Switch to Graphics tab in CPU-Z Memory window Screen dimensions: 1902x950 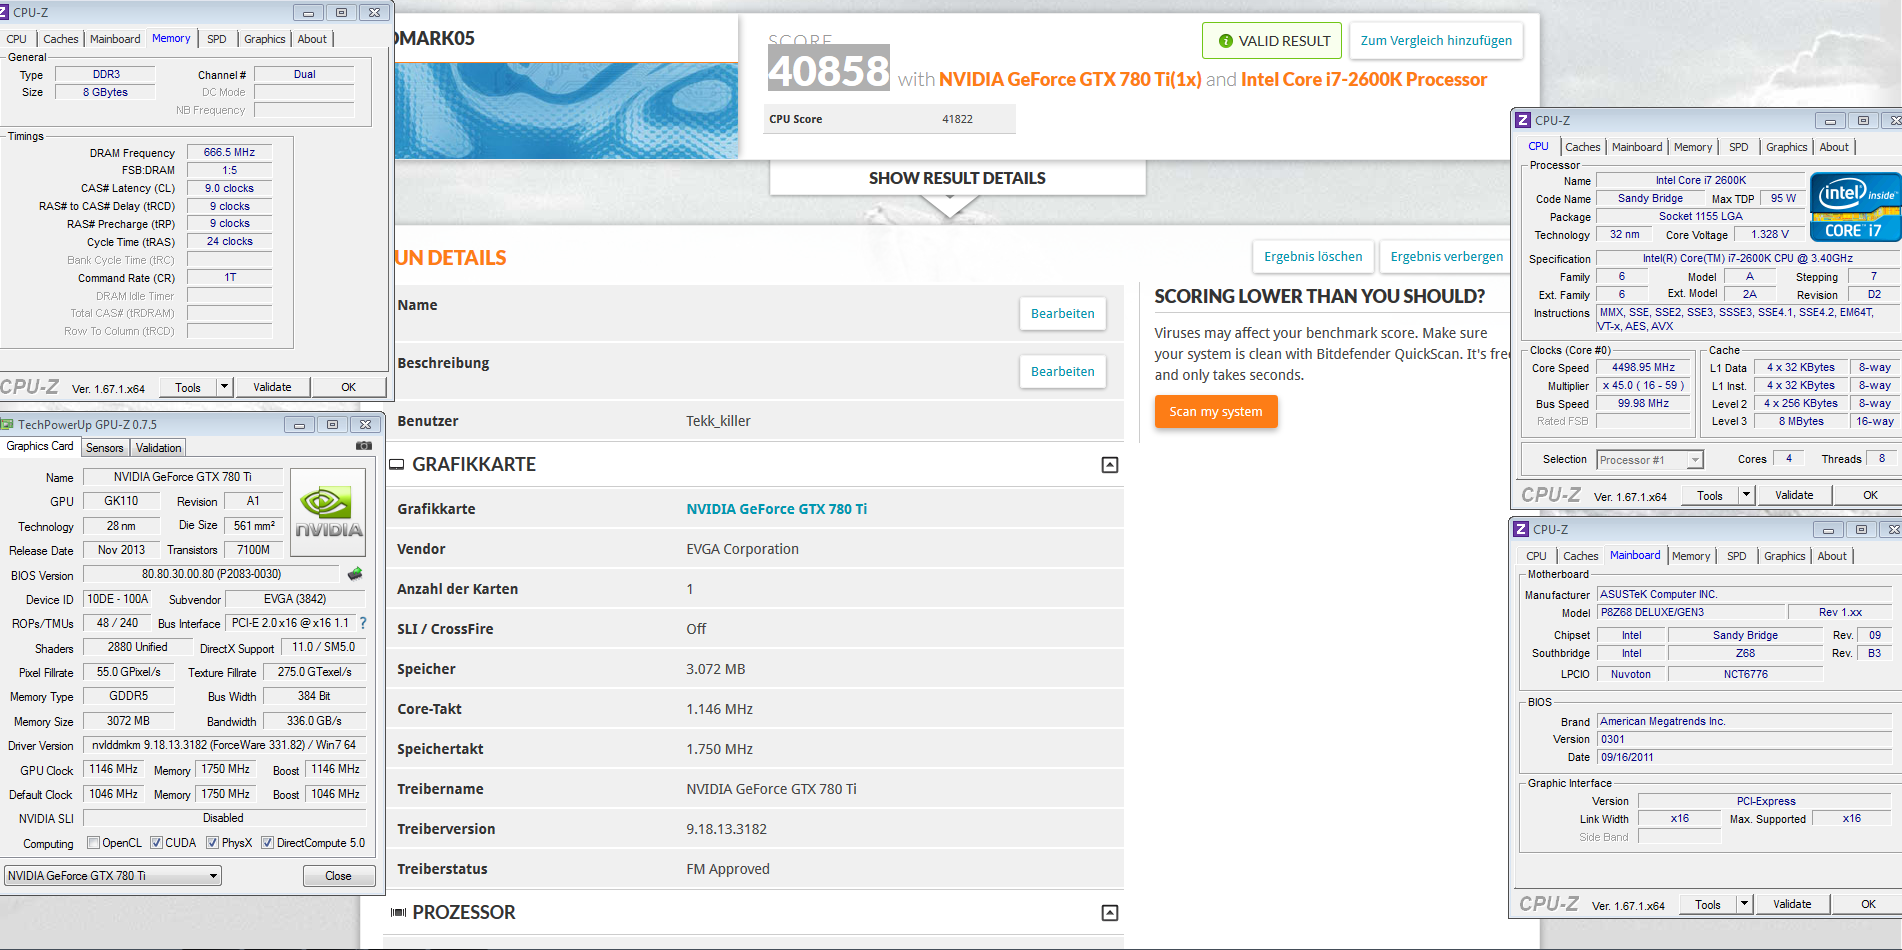coord(265,39)
